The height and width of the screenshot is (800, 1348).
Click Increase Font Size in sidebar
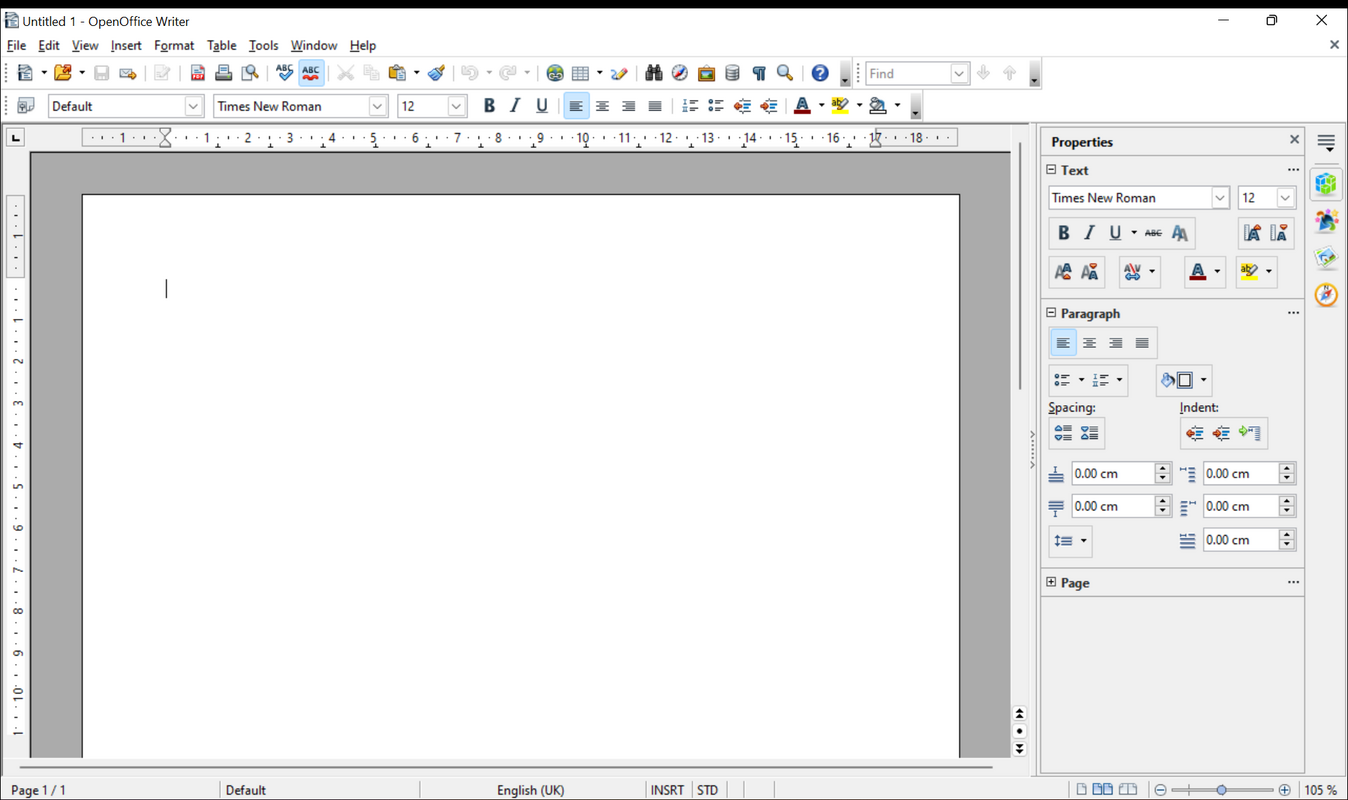coord(1252,233)
